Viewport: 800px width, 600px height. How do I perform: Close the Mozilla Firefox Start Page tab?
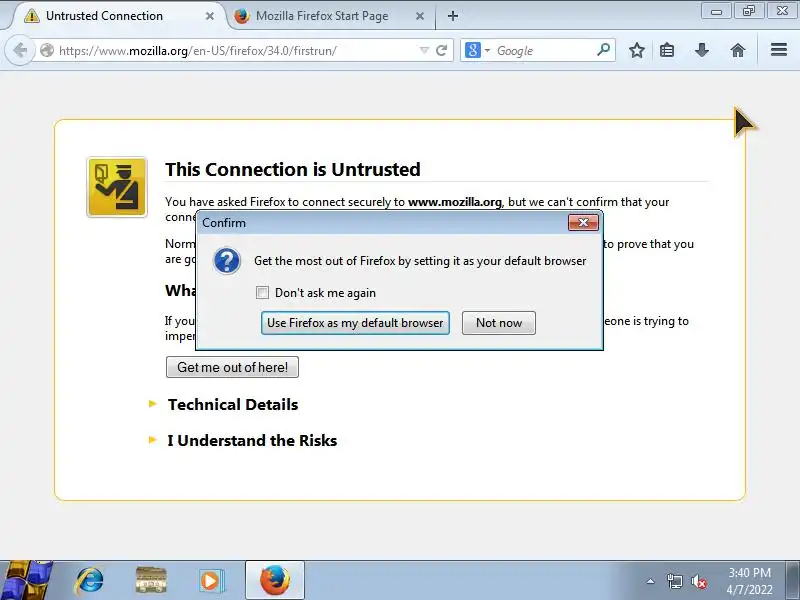[420, 16]
